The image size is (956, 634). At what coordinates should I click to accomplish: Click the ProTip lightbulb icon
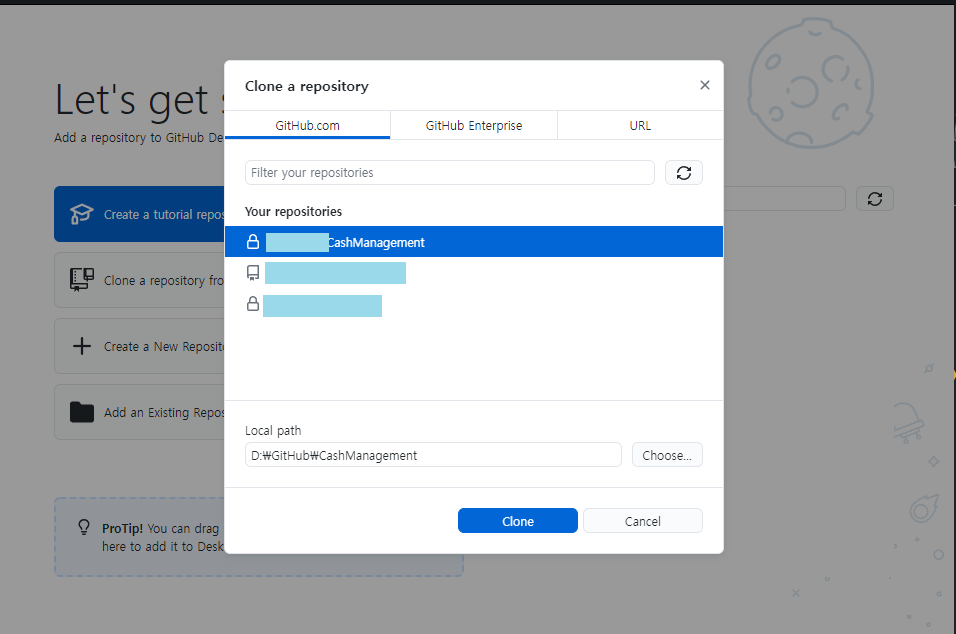tap(84, 527)
